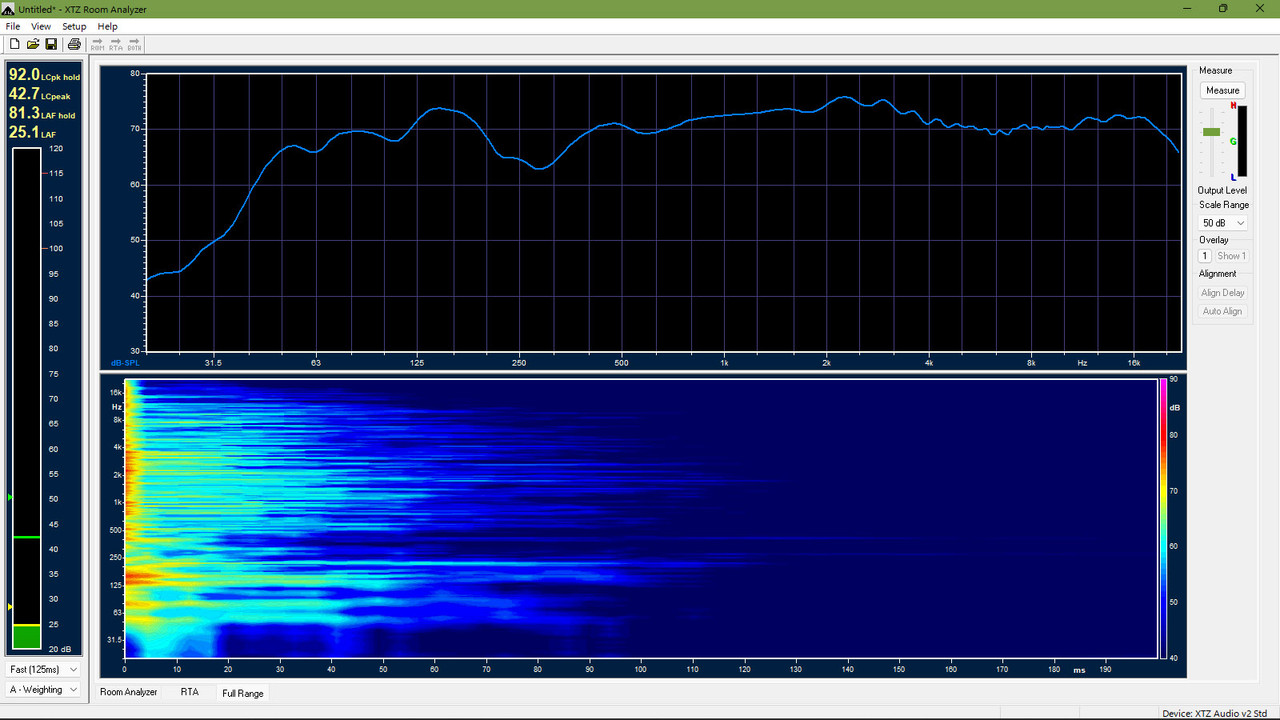Open the View menu
Image resolution: width=1280 pixels, height=720 pixels.
41,26
